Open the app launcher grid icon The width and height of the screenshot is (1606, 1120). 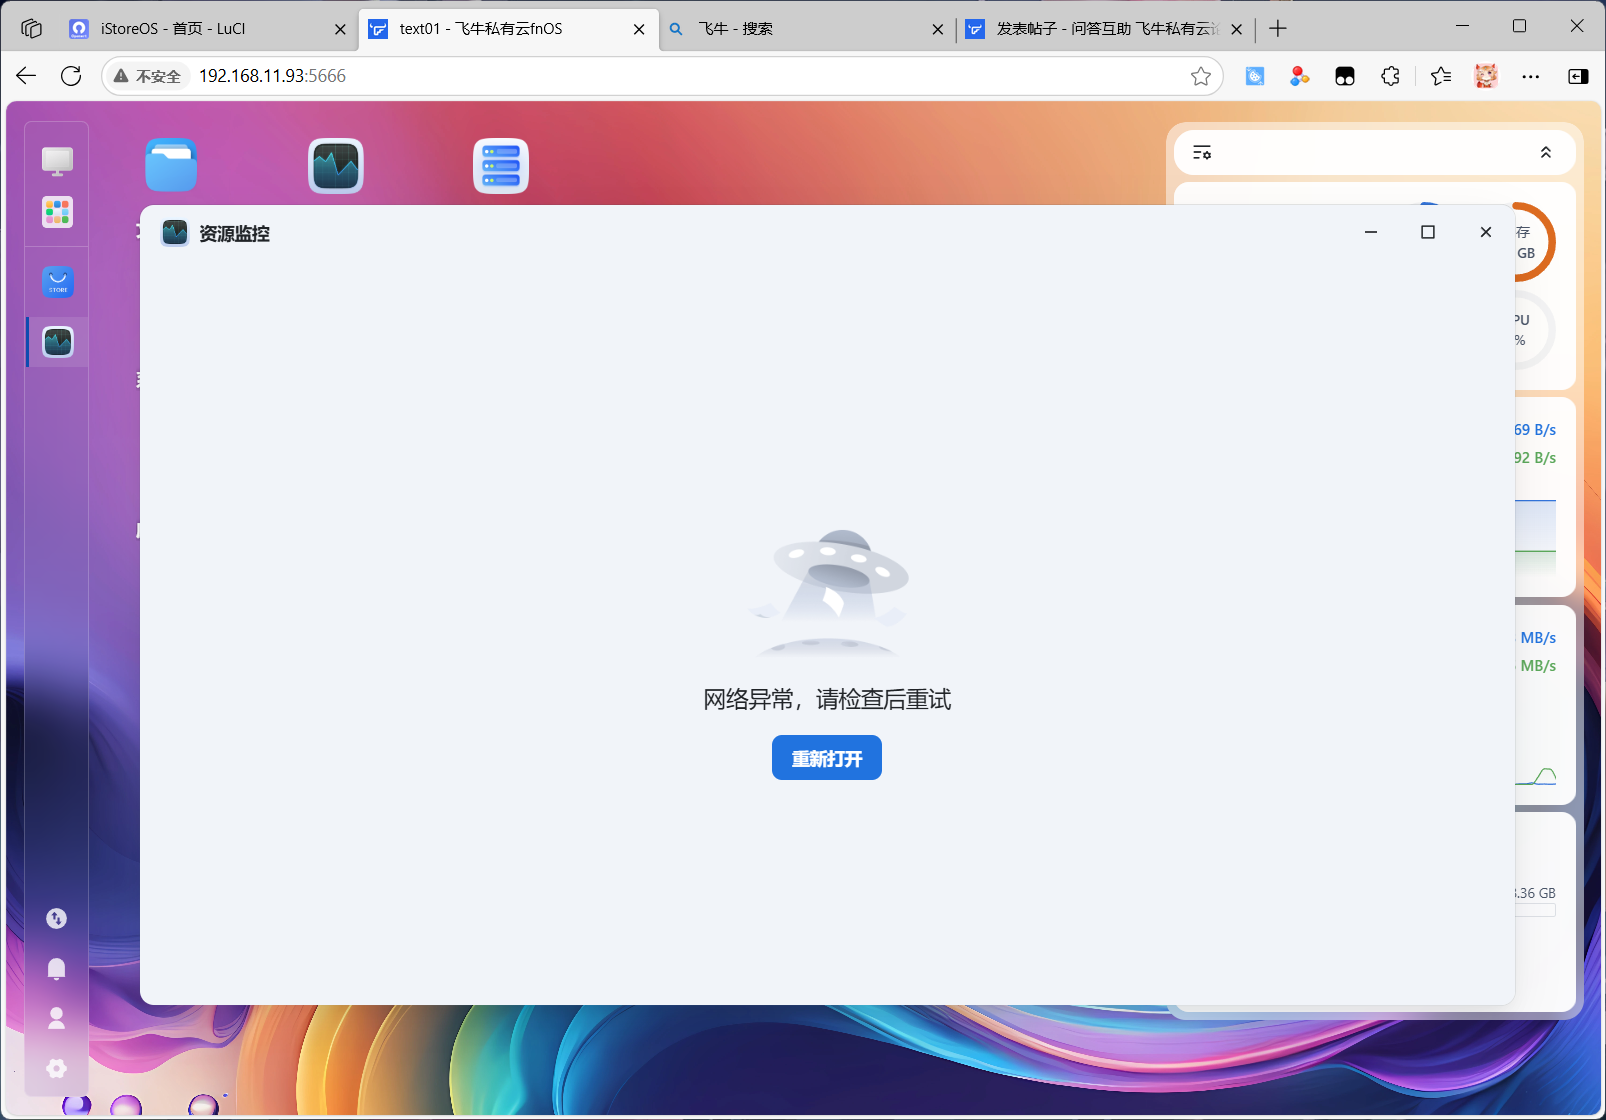(x=57, y=212)
